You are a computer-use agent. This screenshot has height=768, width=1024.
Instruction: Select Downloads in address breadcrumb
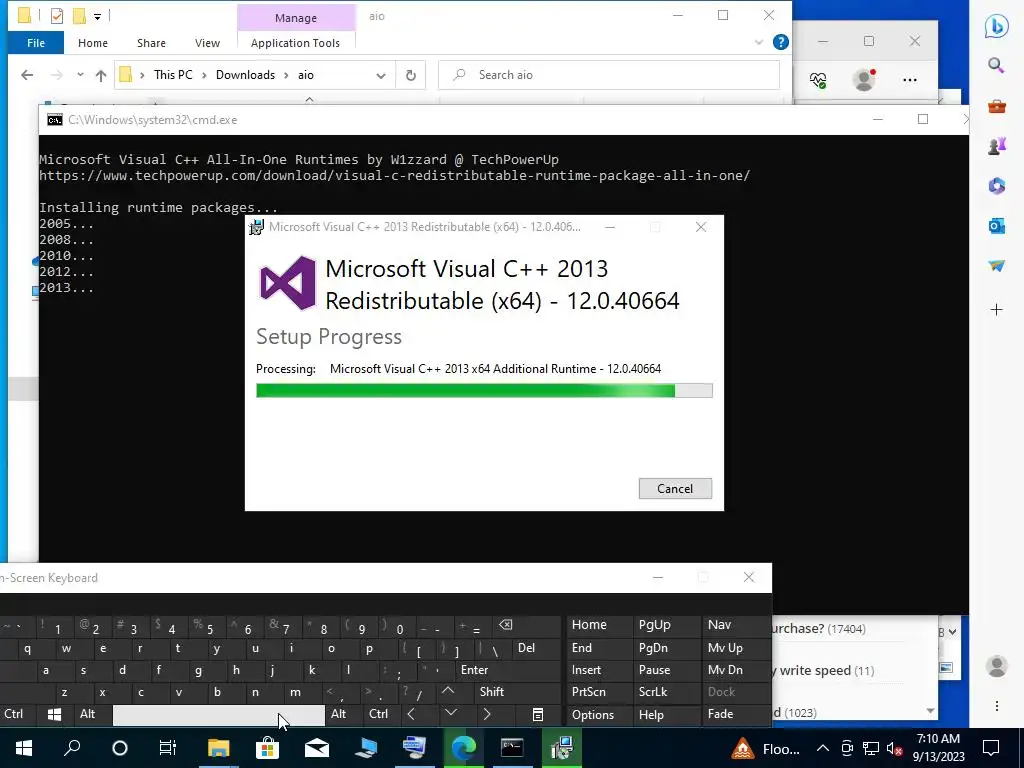click(x=246, y=75)
